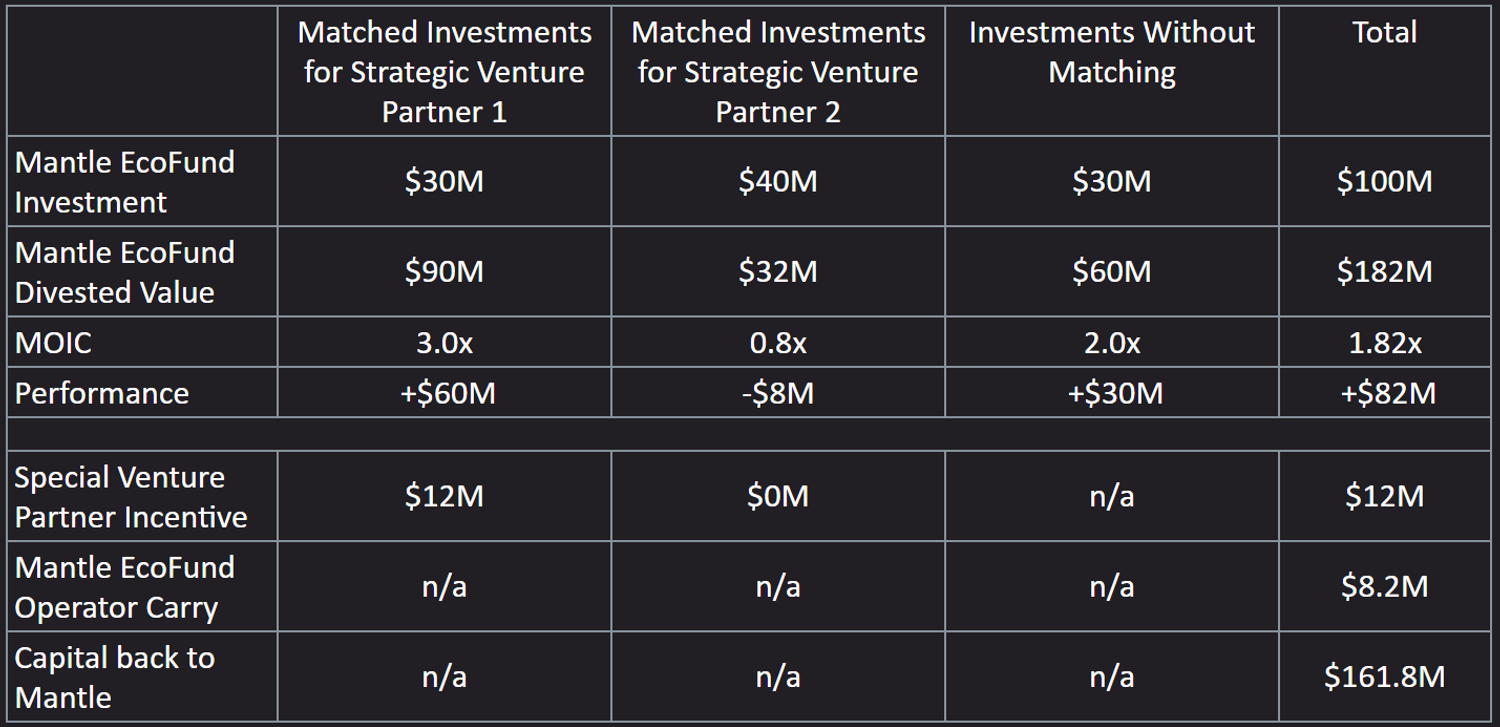
Task: Select the $100M total investment cell
Action: 1385,181
